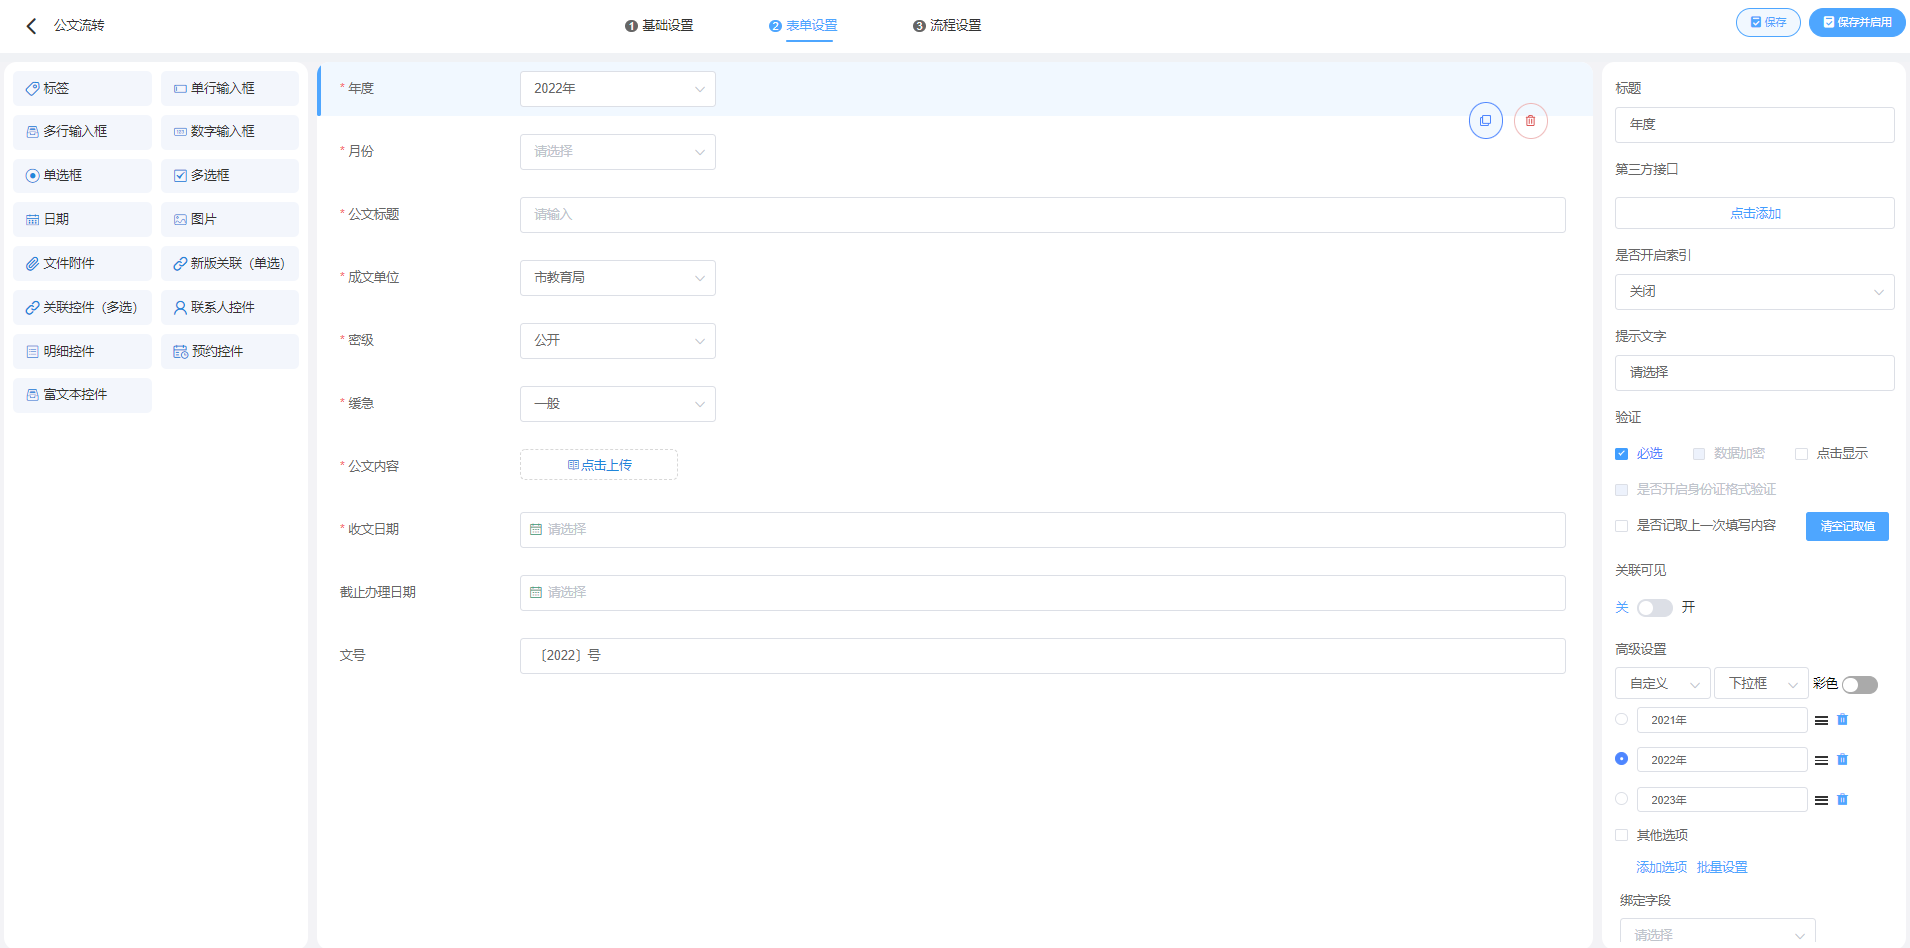The height and width of the screenshot is (948, 1910).
Task: Open the 下拉框 type dropdown
Action: [1760, 684]
